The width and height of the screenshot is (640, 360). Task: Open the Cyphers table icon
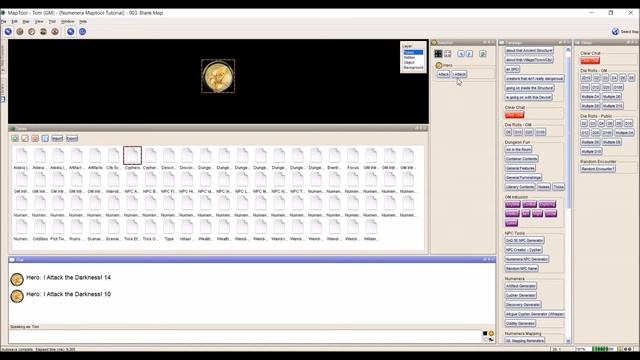pos(132,156)
